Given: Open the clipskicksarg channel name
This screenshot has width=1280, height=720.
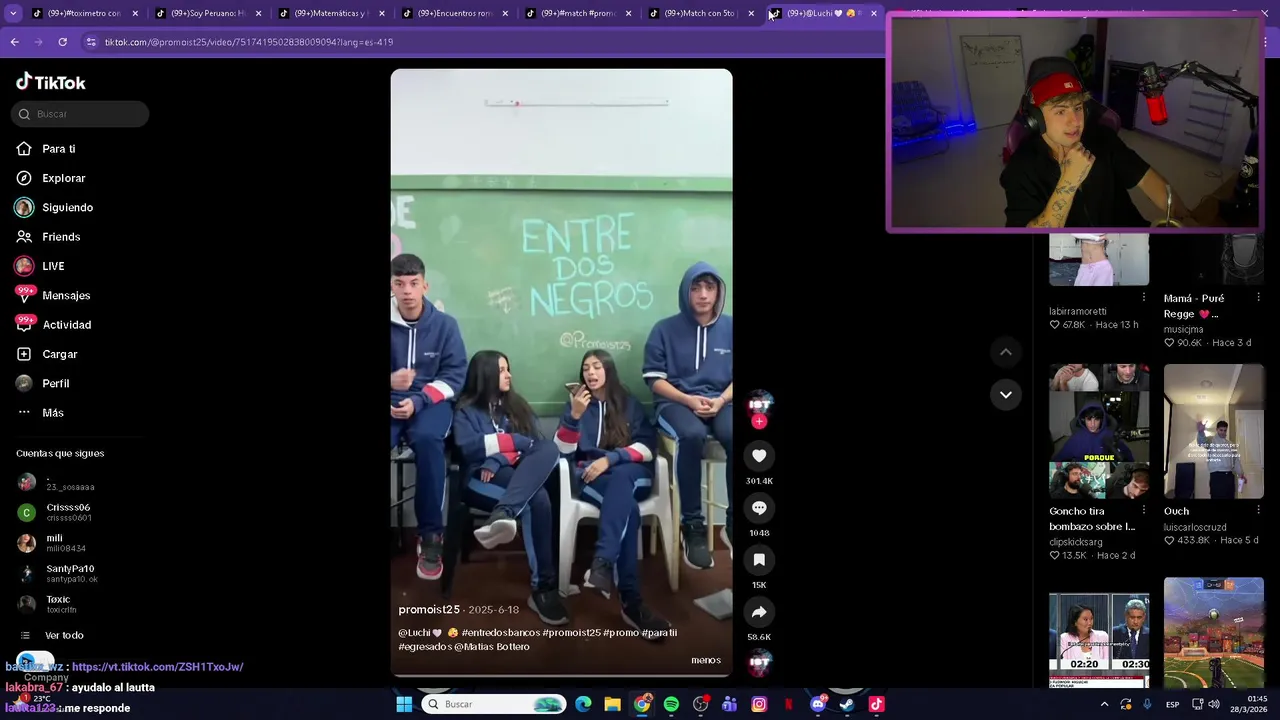Looking at the screenshot, I should (1076, 542).
